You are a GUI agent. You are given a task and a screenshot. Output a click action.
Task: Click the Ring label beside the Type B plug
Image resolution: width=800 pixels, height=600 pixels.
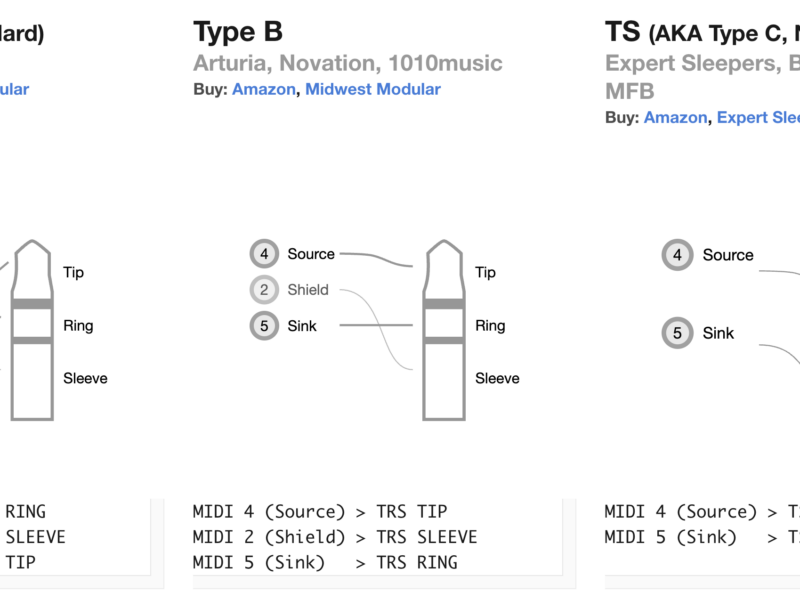click(490, 325)
